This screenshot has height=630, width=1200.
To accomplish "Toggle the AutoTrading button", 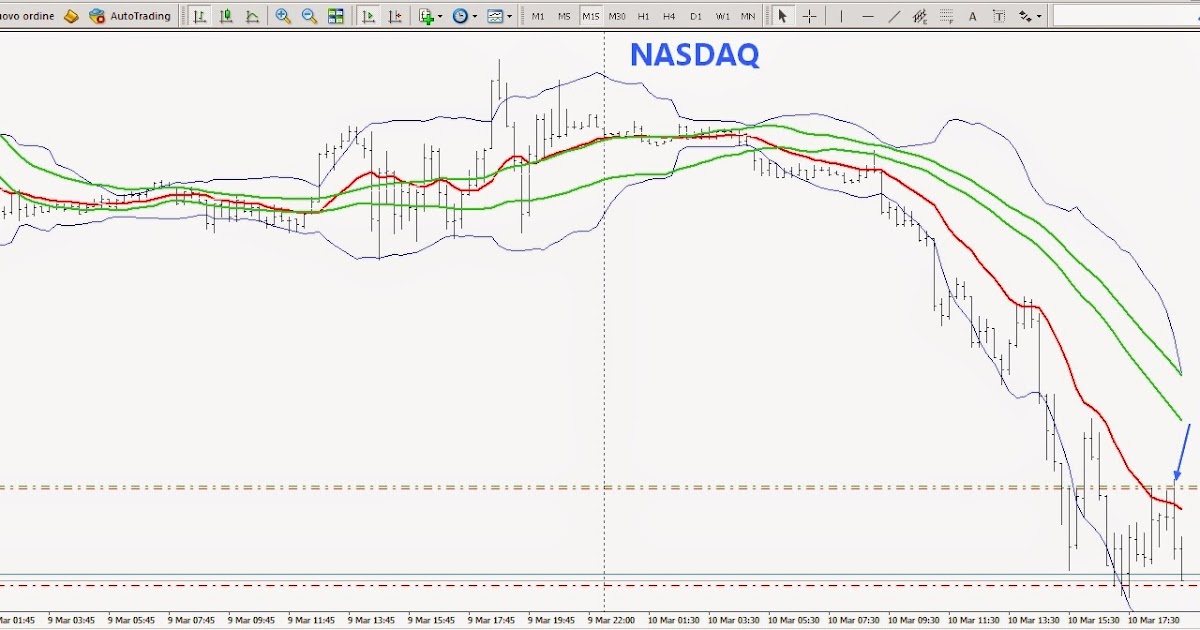I will pos(130,16).
